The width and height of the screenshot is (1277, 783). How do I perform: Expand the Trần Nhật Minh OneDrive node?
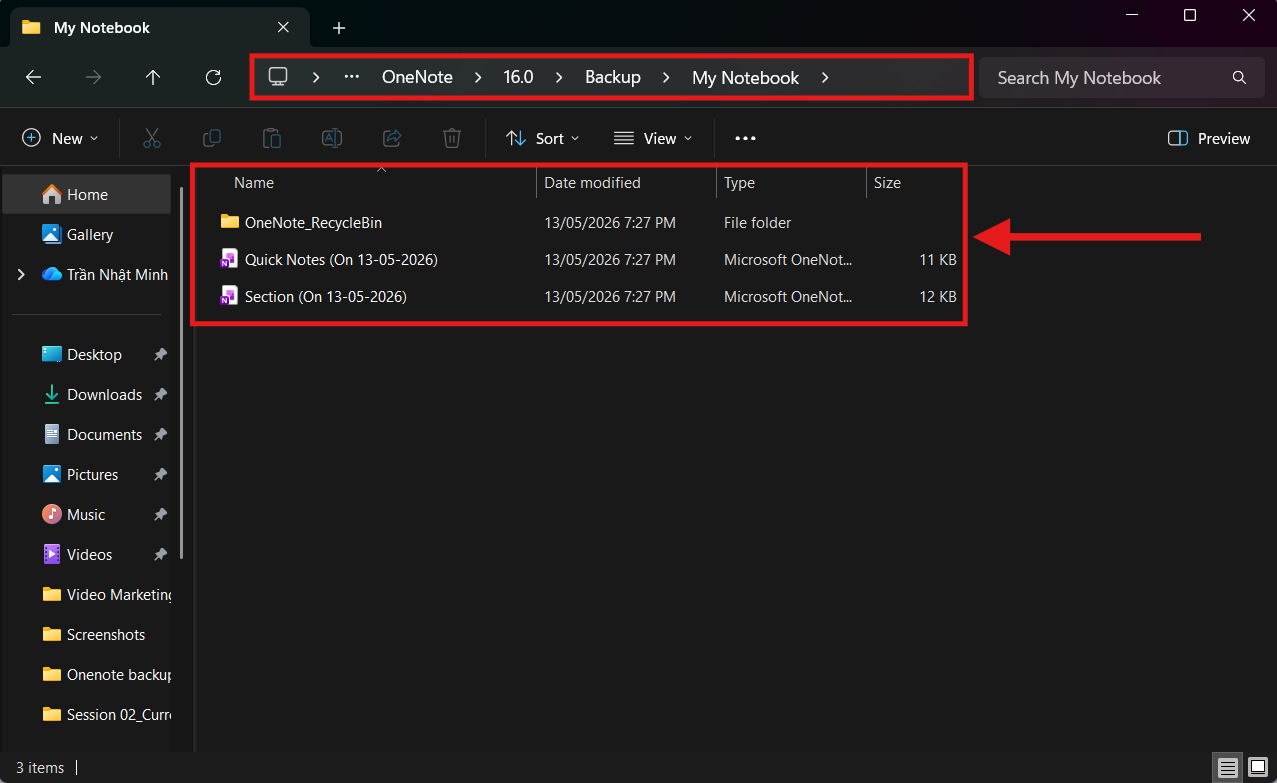21,274
